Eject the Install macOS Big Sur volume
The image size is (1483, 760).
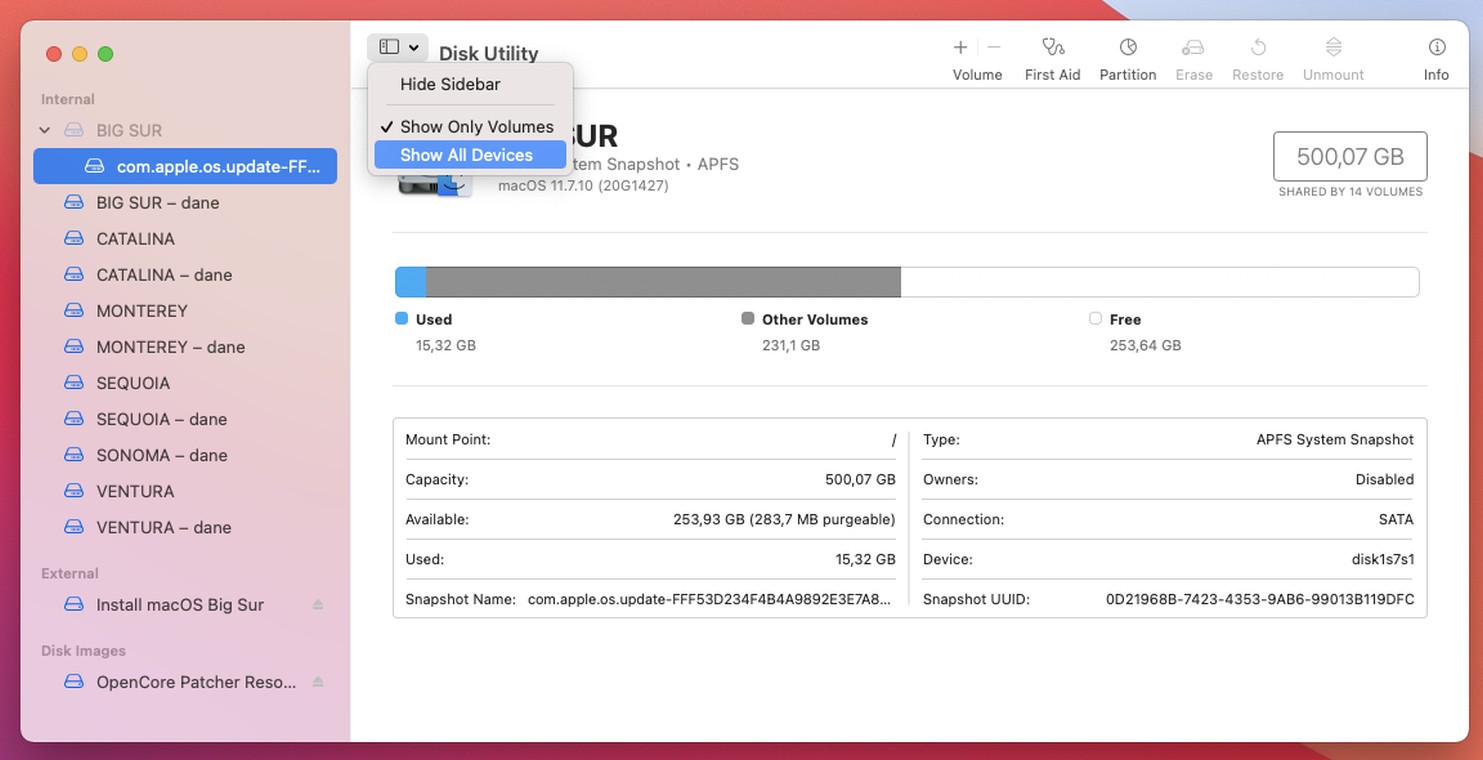coord(318,605)
